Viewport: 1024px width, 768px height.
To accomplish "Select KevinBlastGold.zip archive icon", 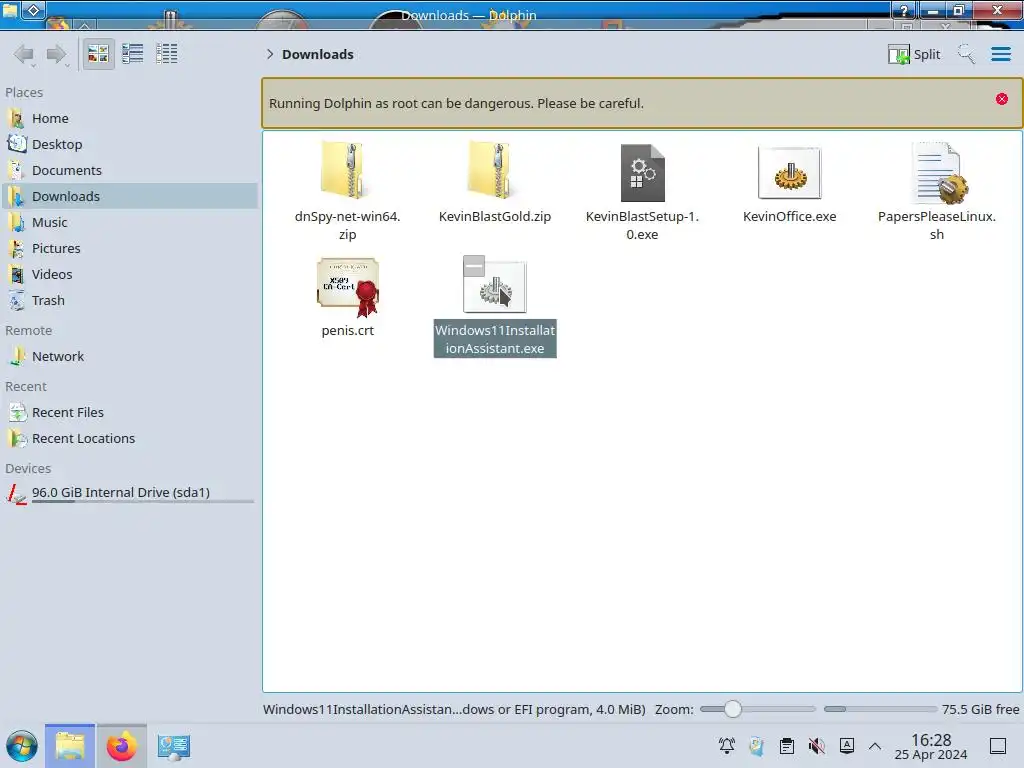I will point(494,171).
